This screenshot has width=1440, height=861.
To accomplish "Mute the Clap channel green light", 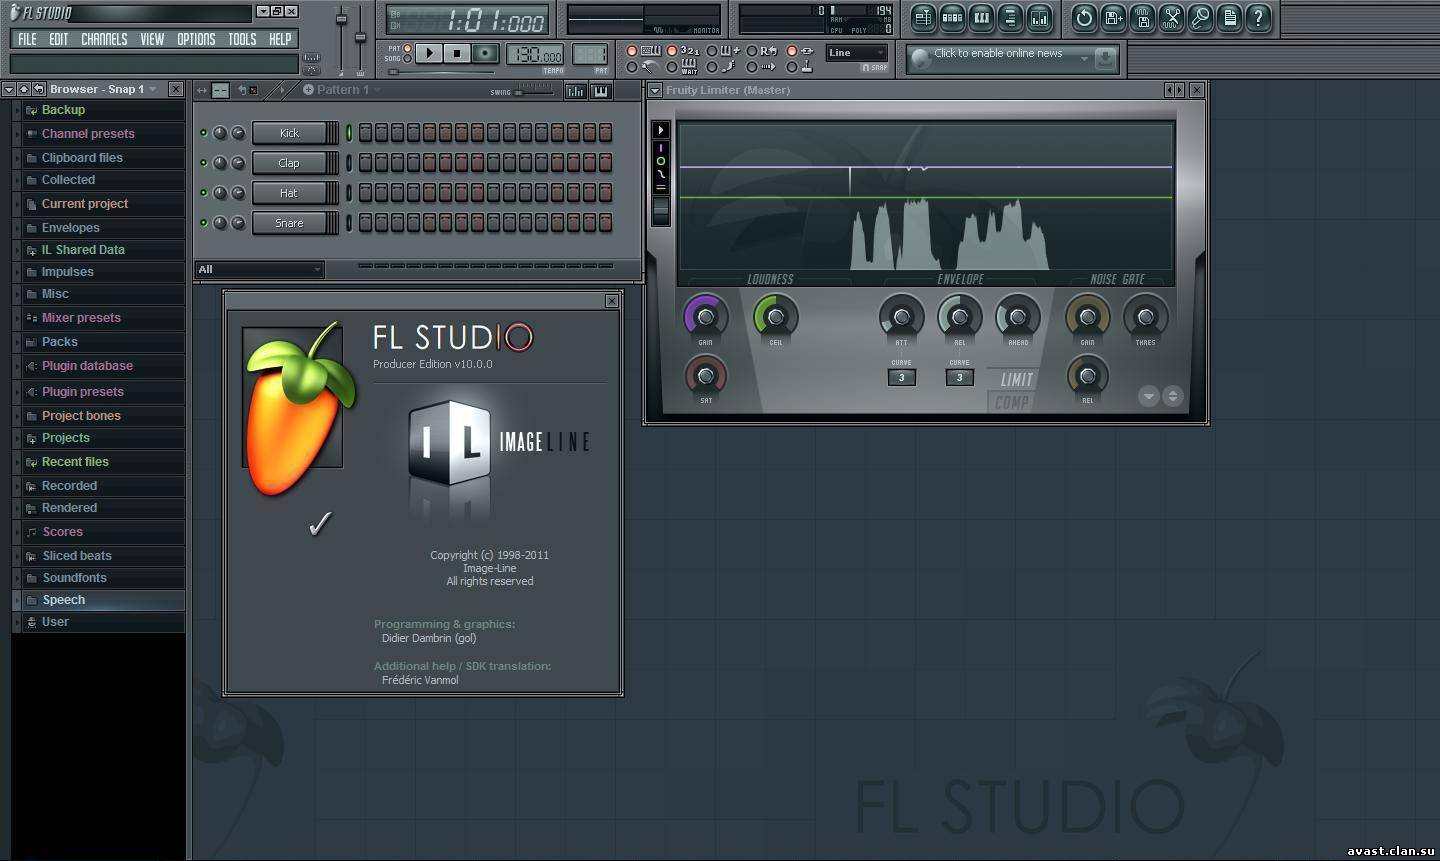I will [x=203, y=163].
